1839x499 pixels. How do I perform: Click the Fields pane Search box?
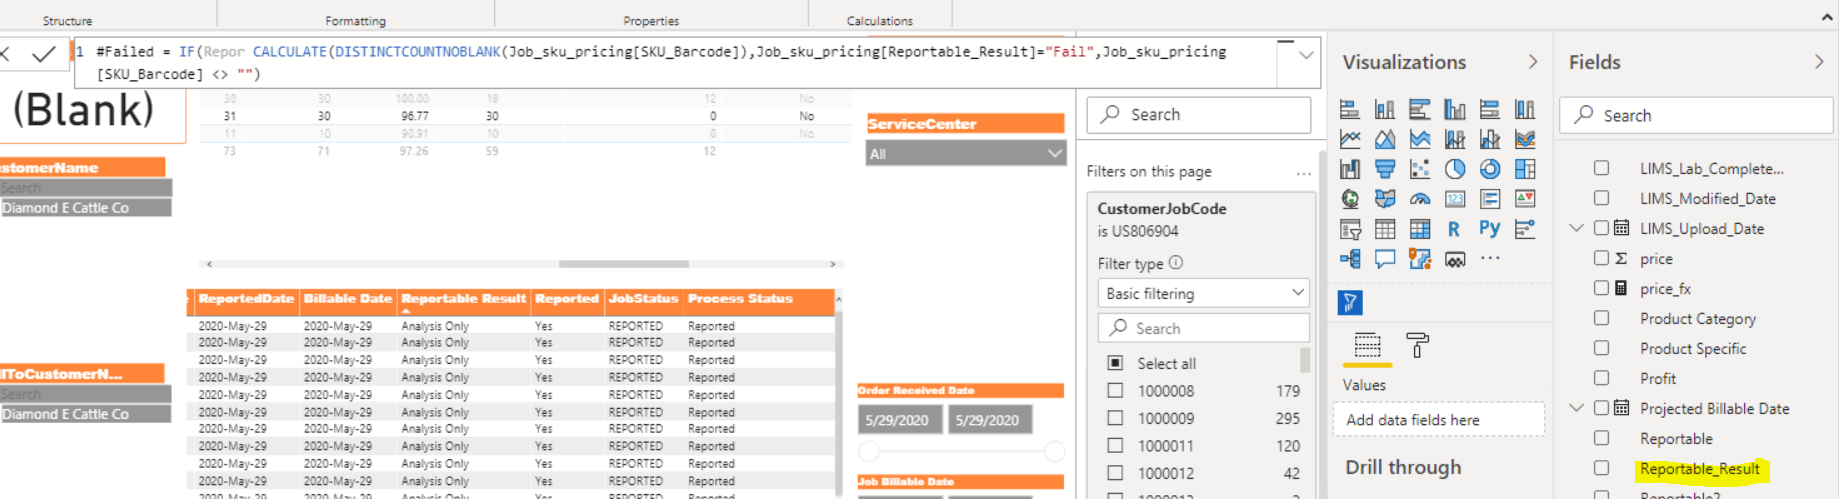(x=1696, y=115)
